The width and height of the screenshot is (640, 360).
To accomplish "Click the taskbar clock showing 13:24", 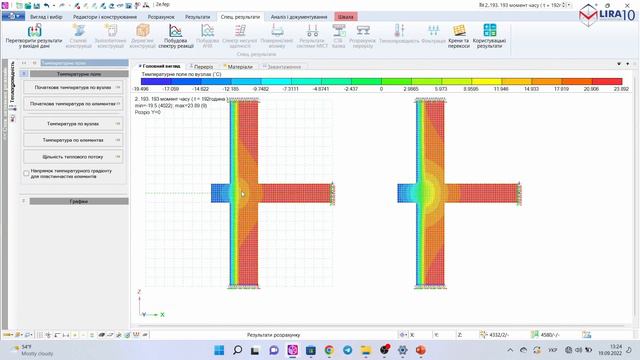I will pyautogui.click(x=610, y=350).
